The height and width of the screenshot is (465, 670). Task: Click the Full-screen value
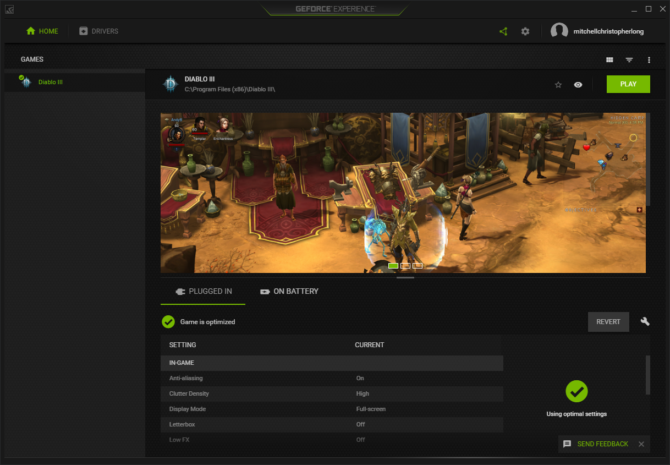pyautogui.click(x=371, y=409)
